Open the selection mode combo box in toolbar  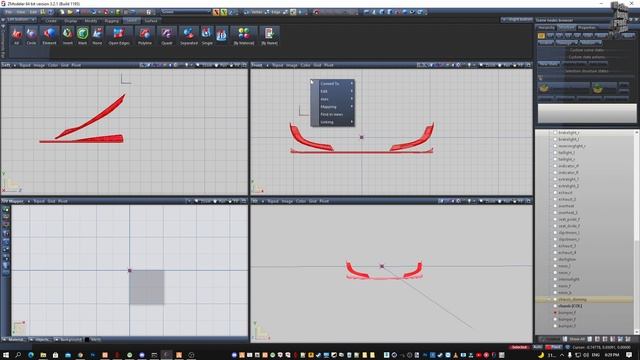tap(186, 12)
